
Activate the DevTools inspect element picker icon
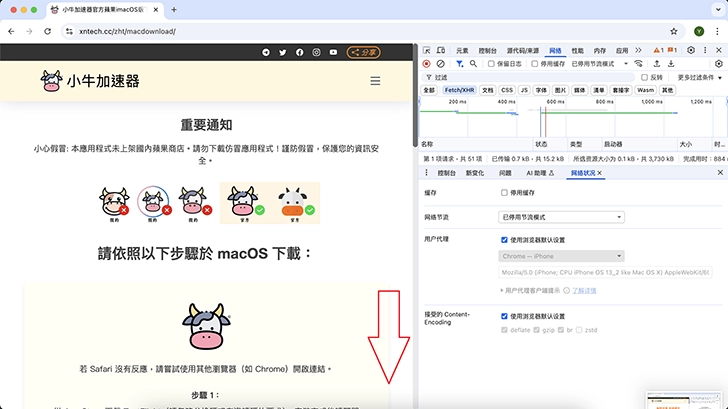coord(427,50)
